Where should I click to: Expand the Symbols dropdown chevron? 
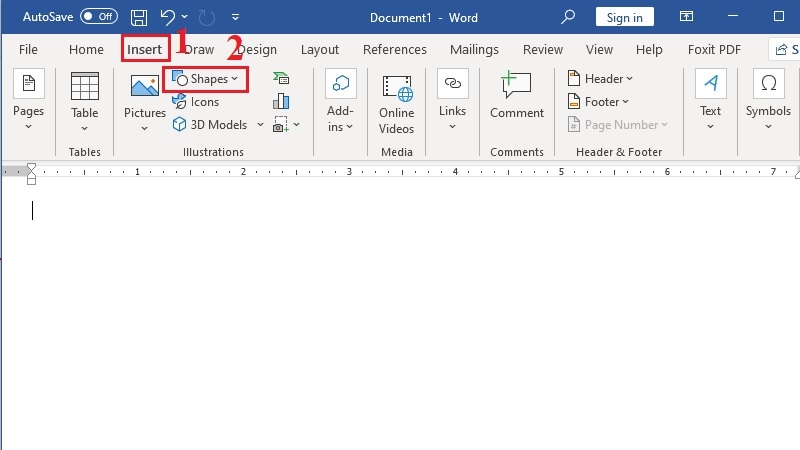768,127
